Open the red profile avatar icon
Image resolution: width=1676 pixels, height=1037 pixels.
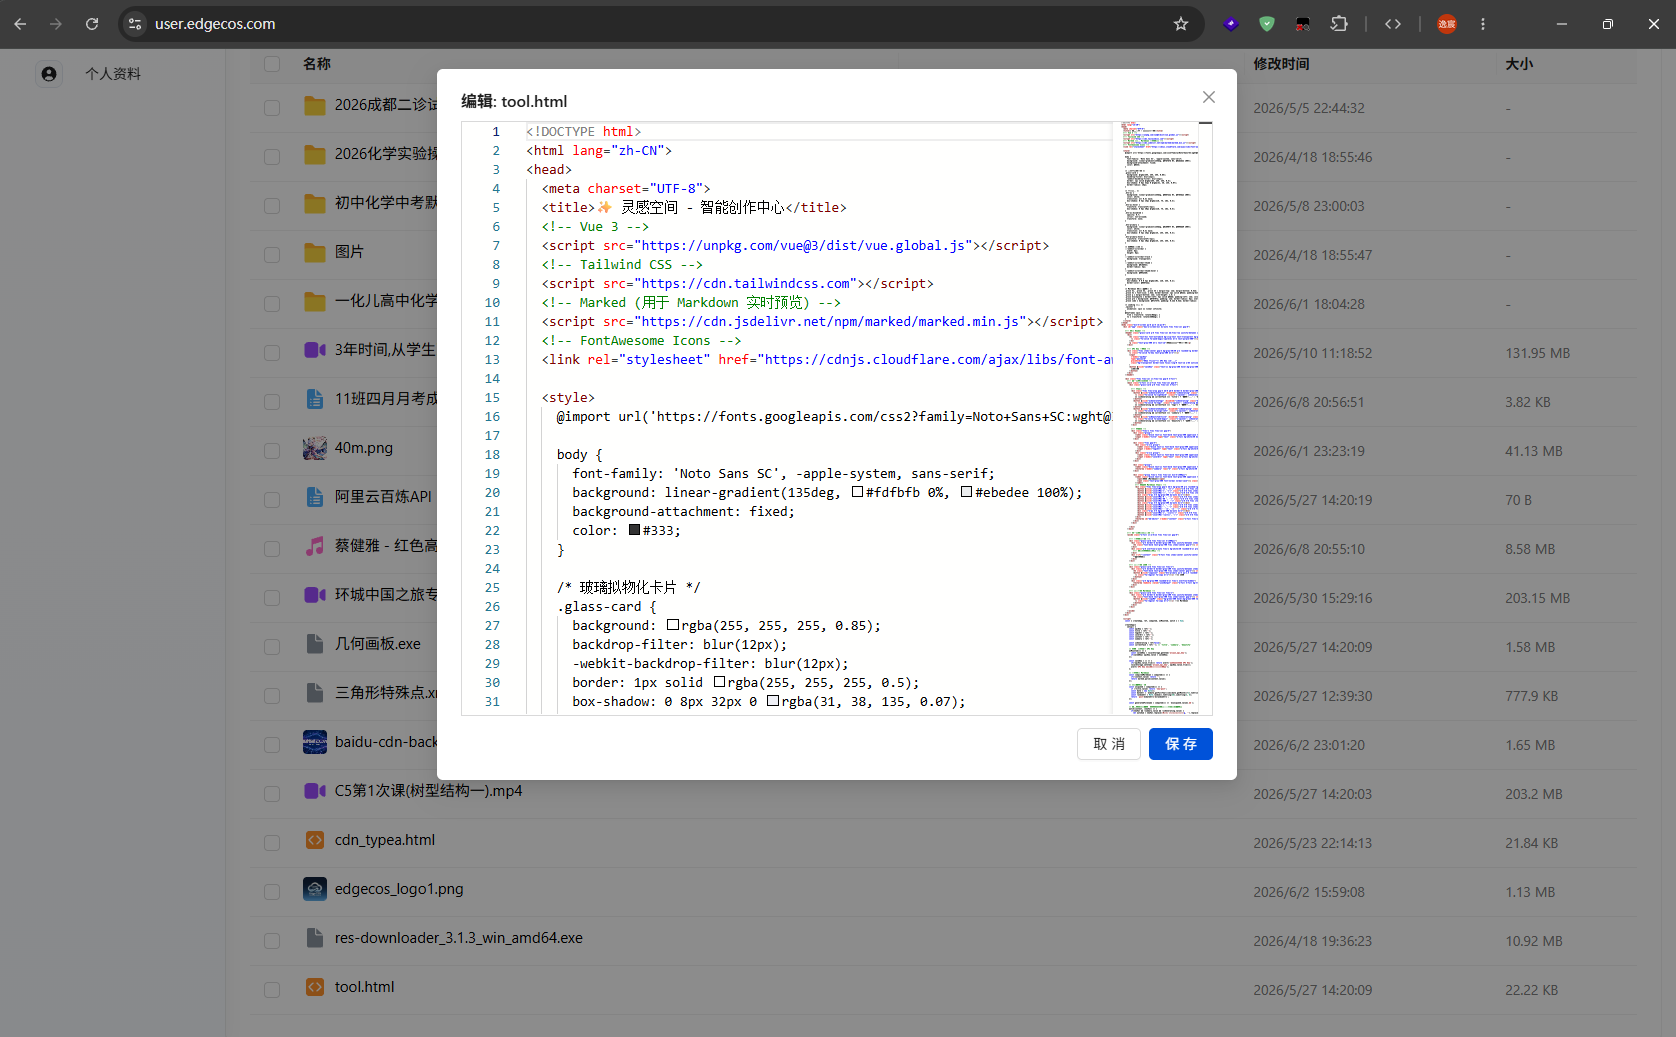(x=1447, y=24)
